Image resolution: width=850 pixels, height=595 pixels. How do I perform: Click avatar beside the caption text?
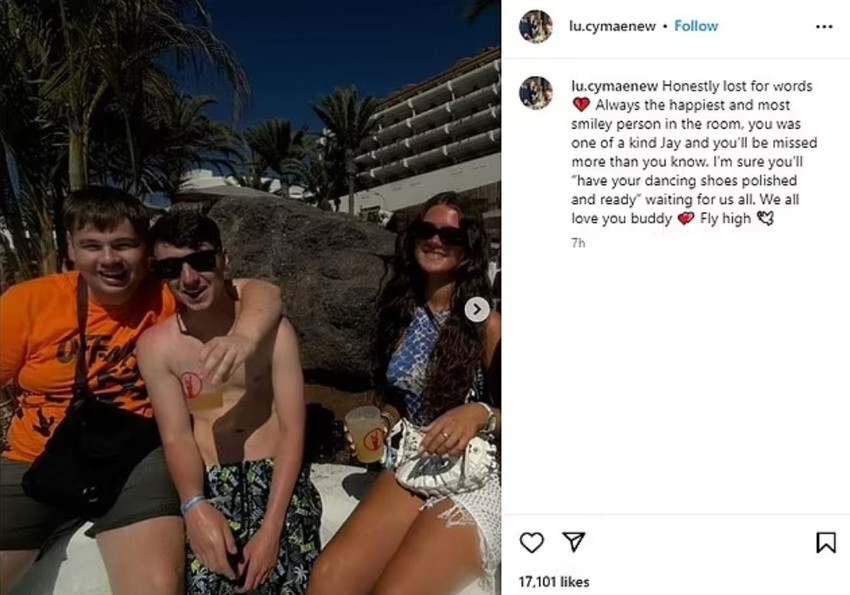[x=536, y=93]
